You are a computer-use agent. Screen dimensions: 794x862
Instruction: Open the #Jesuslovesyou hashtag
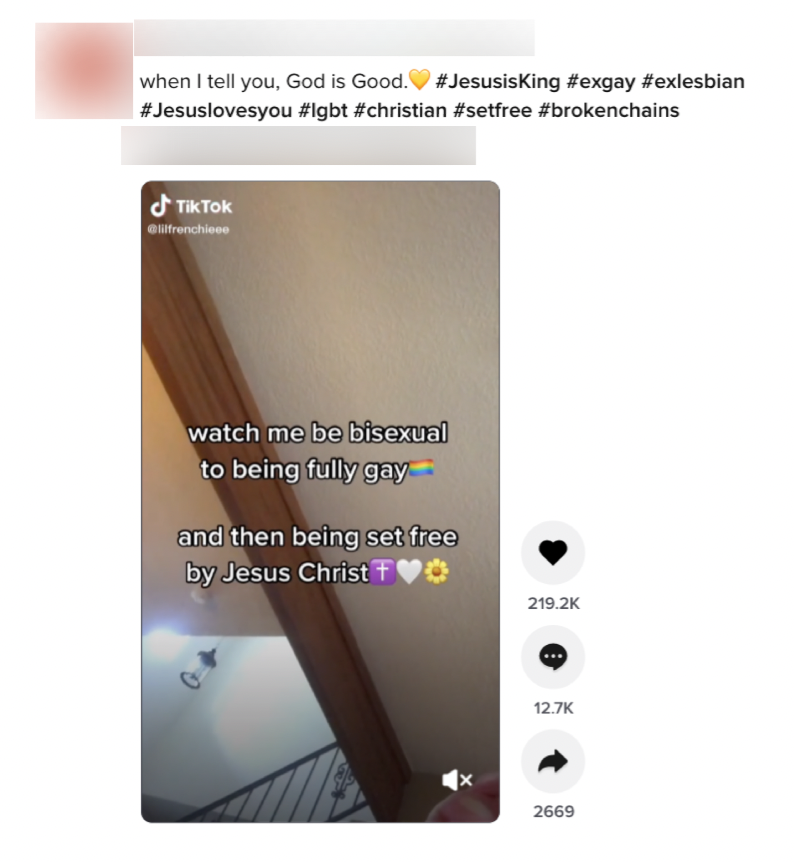(x=216, y=110)
